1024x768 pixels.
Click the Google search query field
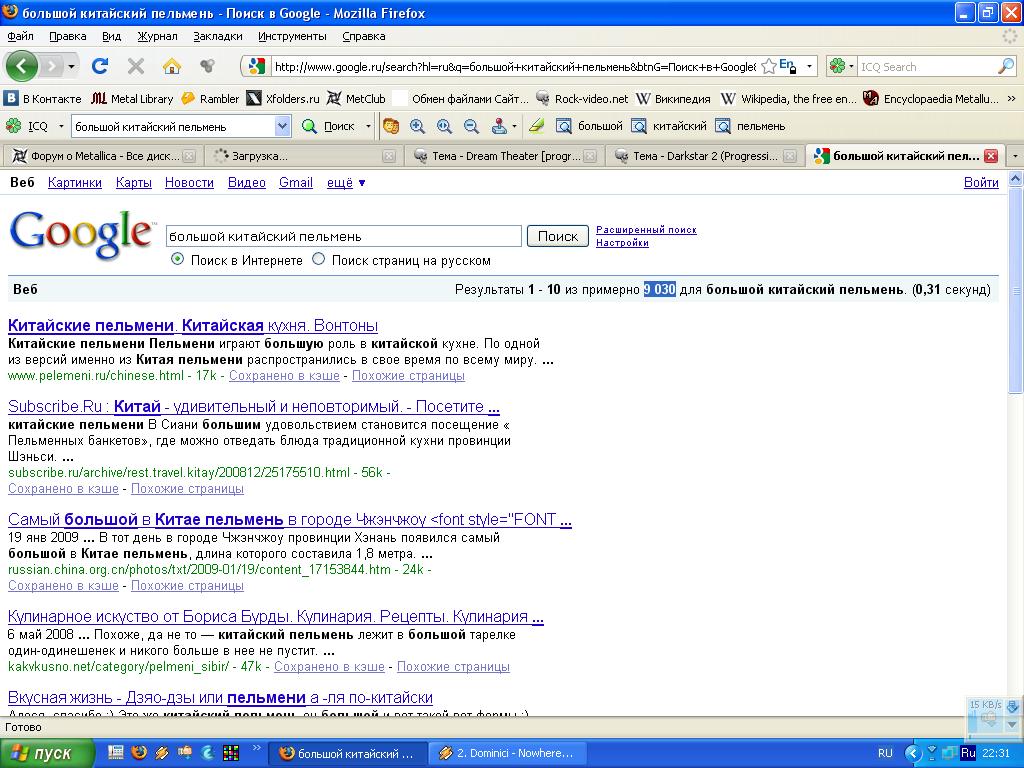(x=343, y=236)
